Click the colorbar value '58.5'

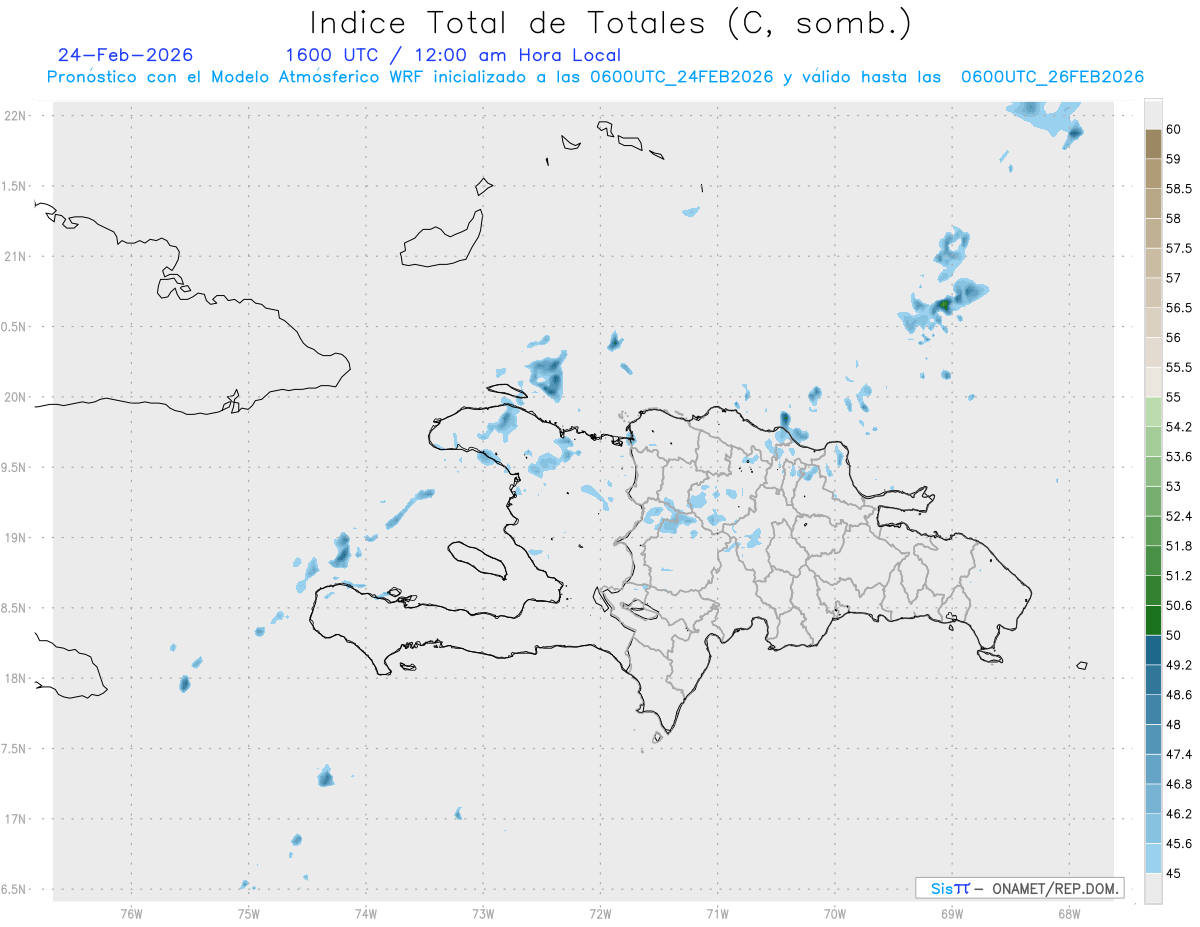pos(1179,189)
